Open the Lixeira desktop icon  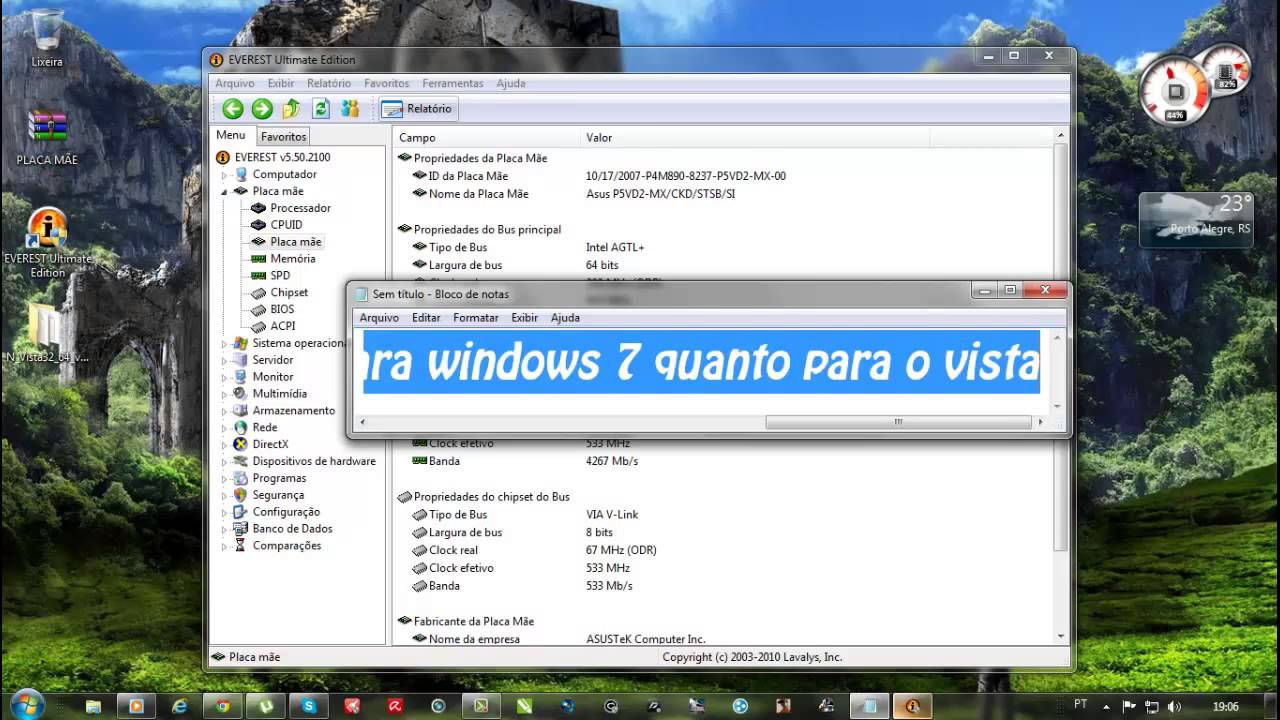(47, 40)
